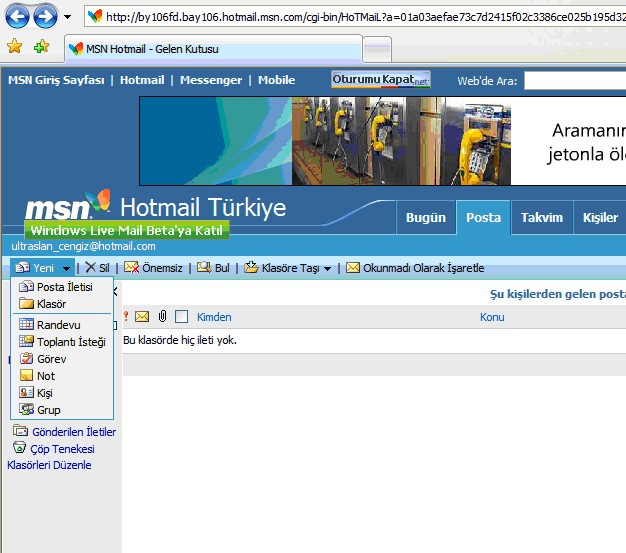Click the ultraslan_cengiz@hotmail.com account text
Screen dimensions: 626x553
click(x=83, y=246)
